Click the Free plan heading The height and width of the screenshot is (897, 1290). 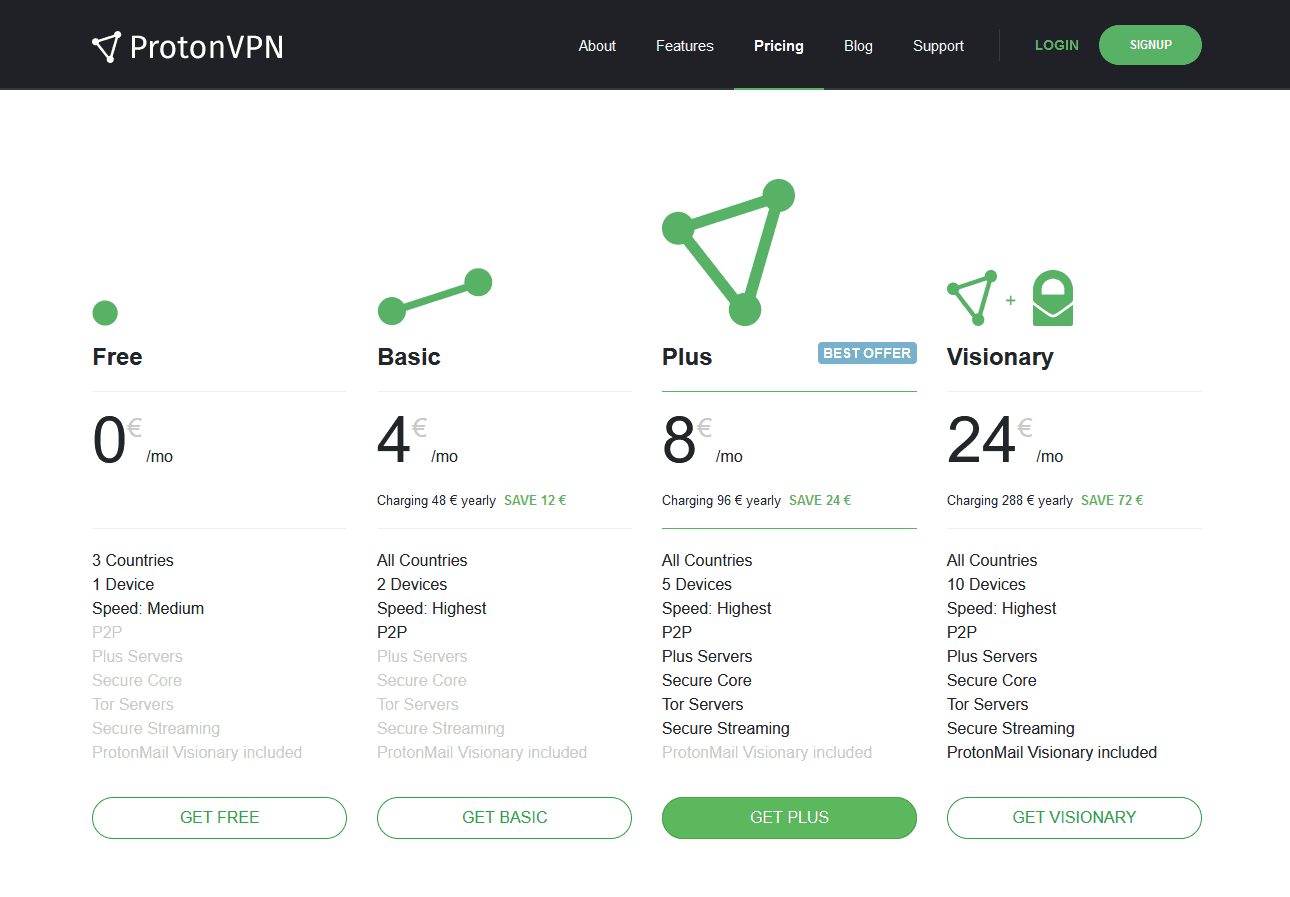pos(117,357)
